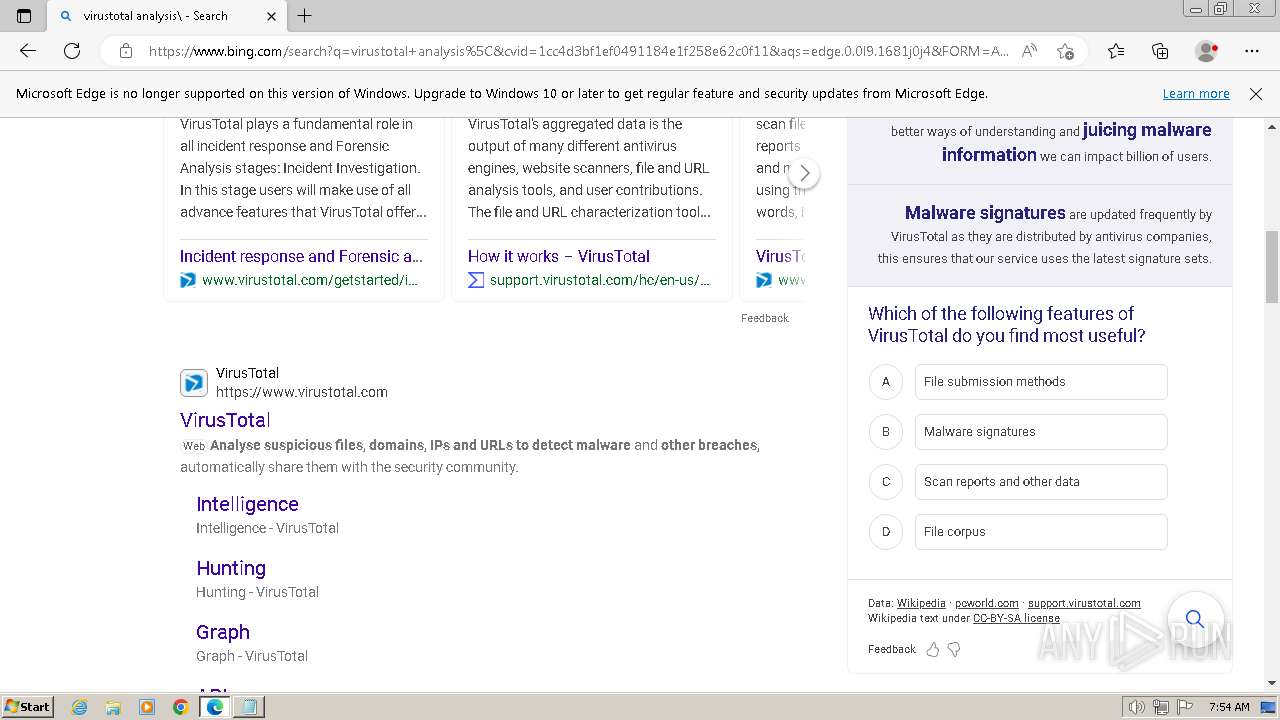The image size is (1280, 720).
Task: Open the Intelligence sitelink
Action: coord(247,504)
